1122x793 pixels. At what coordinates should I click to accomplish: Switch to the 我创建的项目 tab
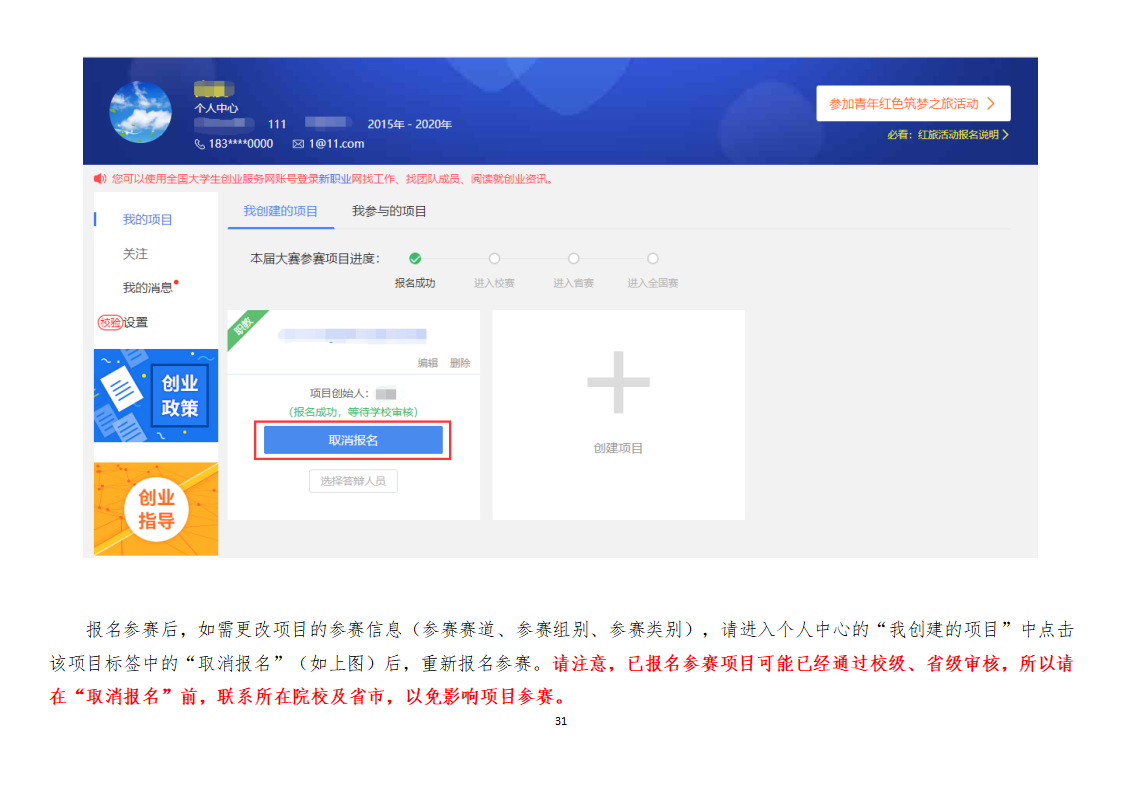[280, 211]
